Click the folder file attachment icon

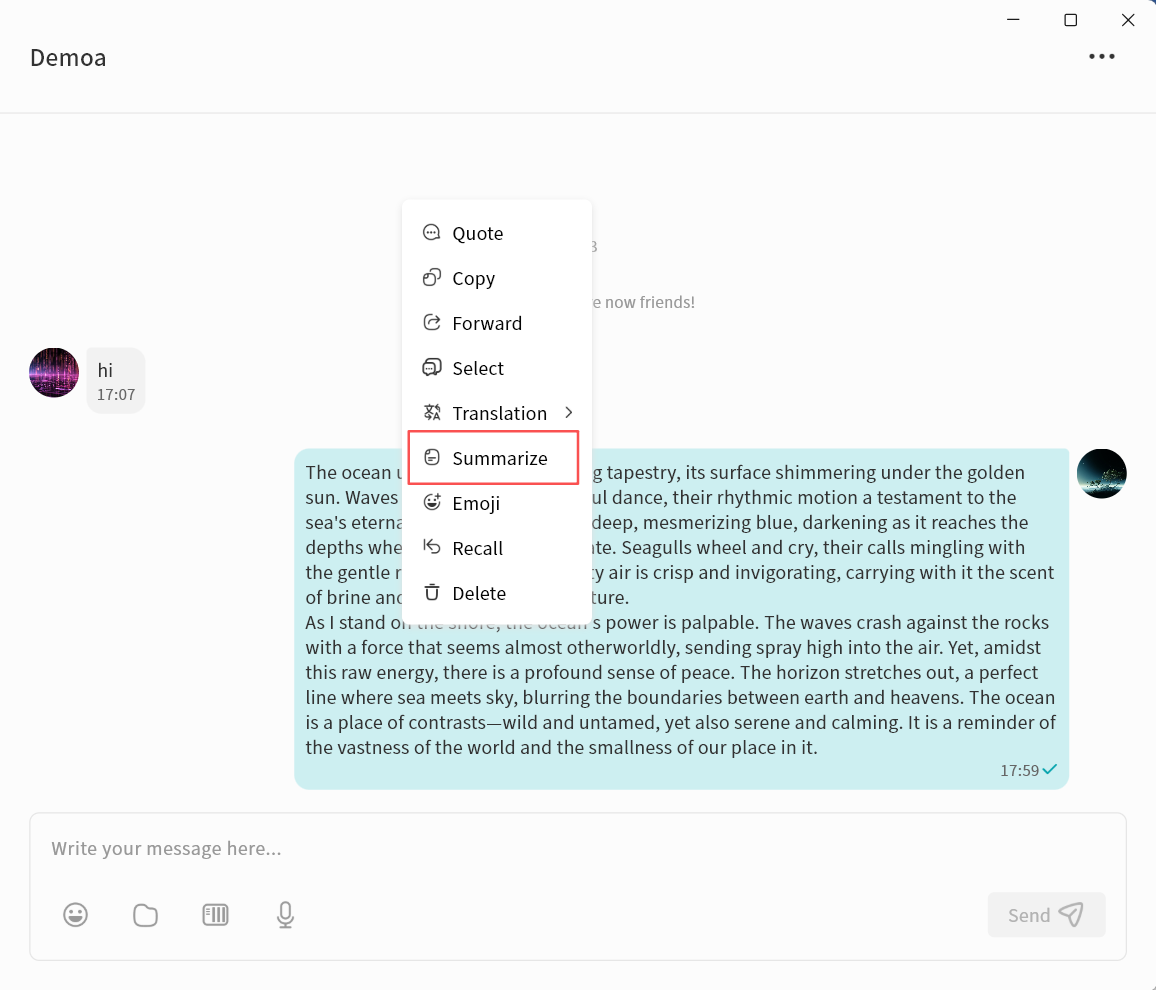[x=146, y=914]
